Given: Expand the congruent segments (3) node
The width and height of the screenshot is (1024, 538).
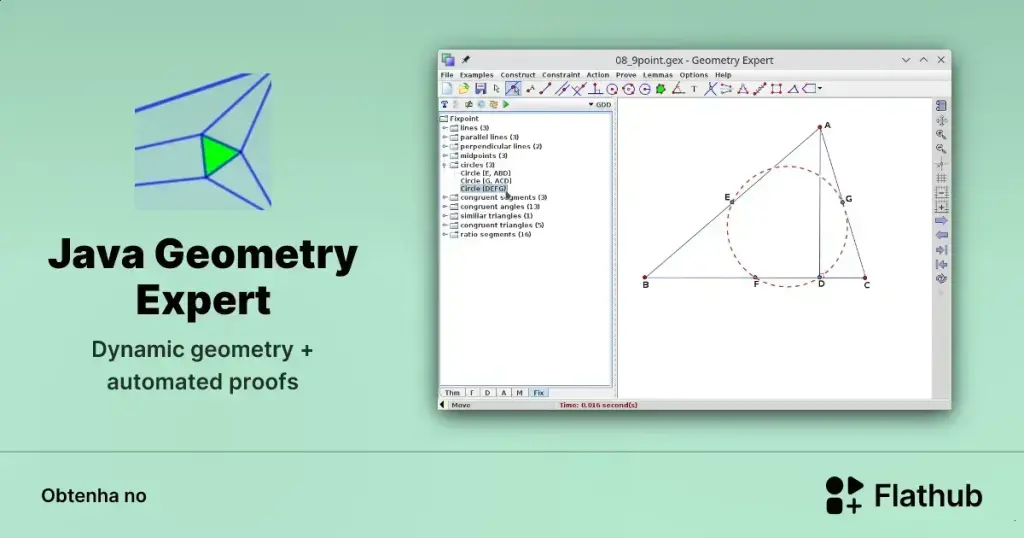Looking at the screenshot, I should click(445, 197).
